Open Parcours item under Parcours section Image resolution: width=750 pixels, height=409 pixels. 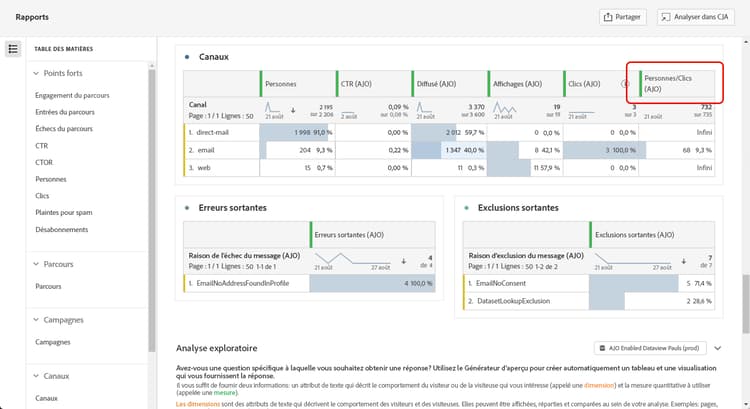pyautogui.click(x=48, y=286)
